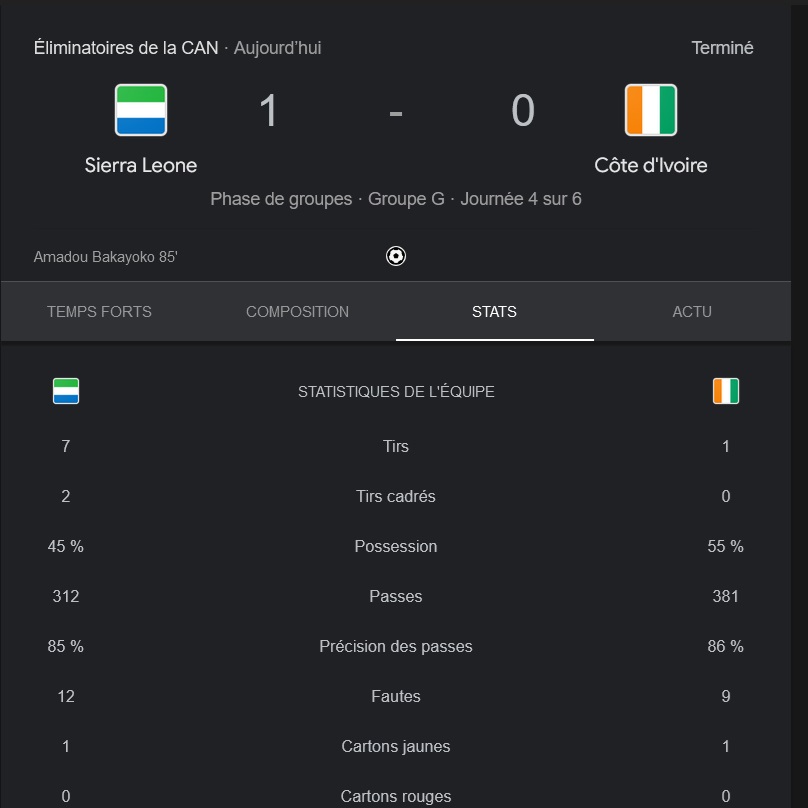Screen dimensions: 808x808
Task: Open the ACTU tab
Action: pyautogui.click(x=692, y=312)
